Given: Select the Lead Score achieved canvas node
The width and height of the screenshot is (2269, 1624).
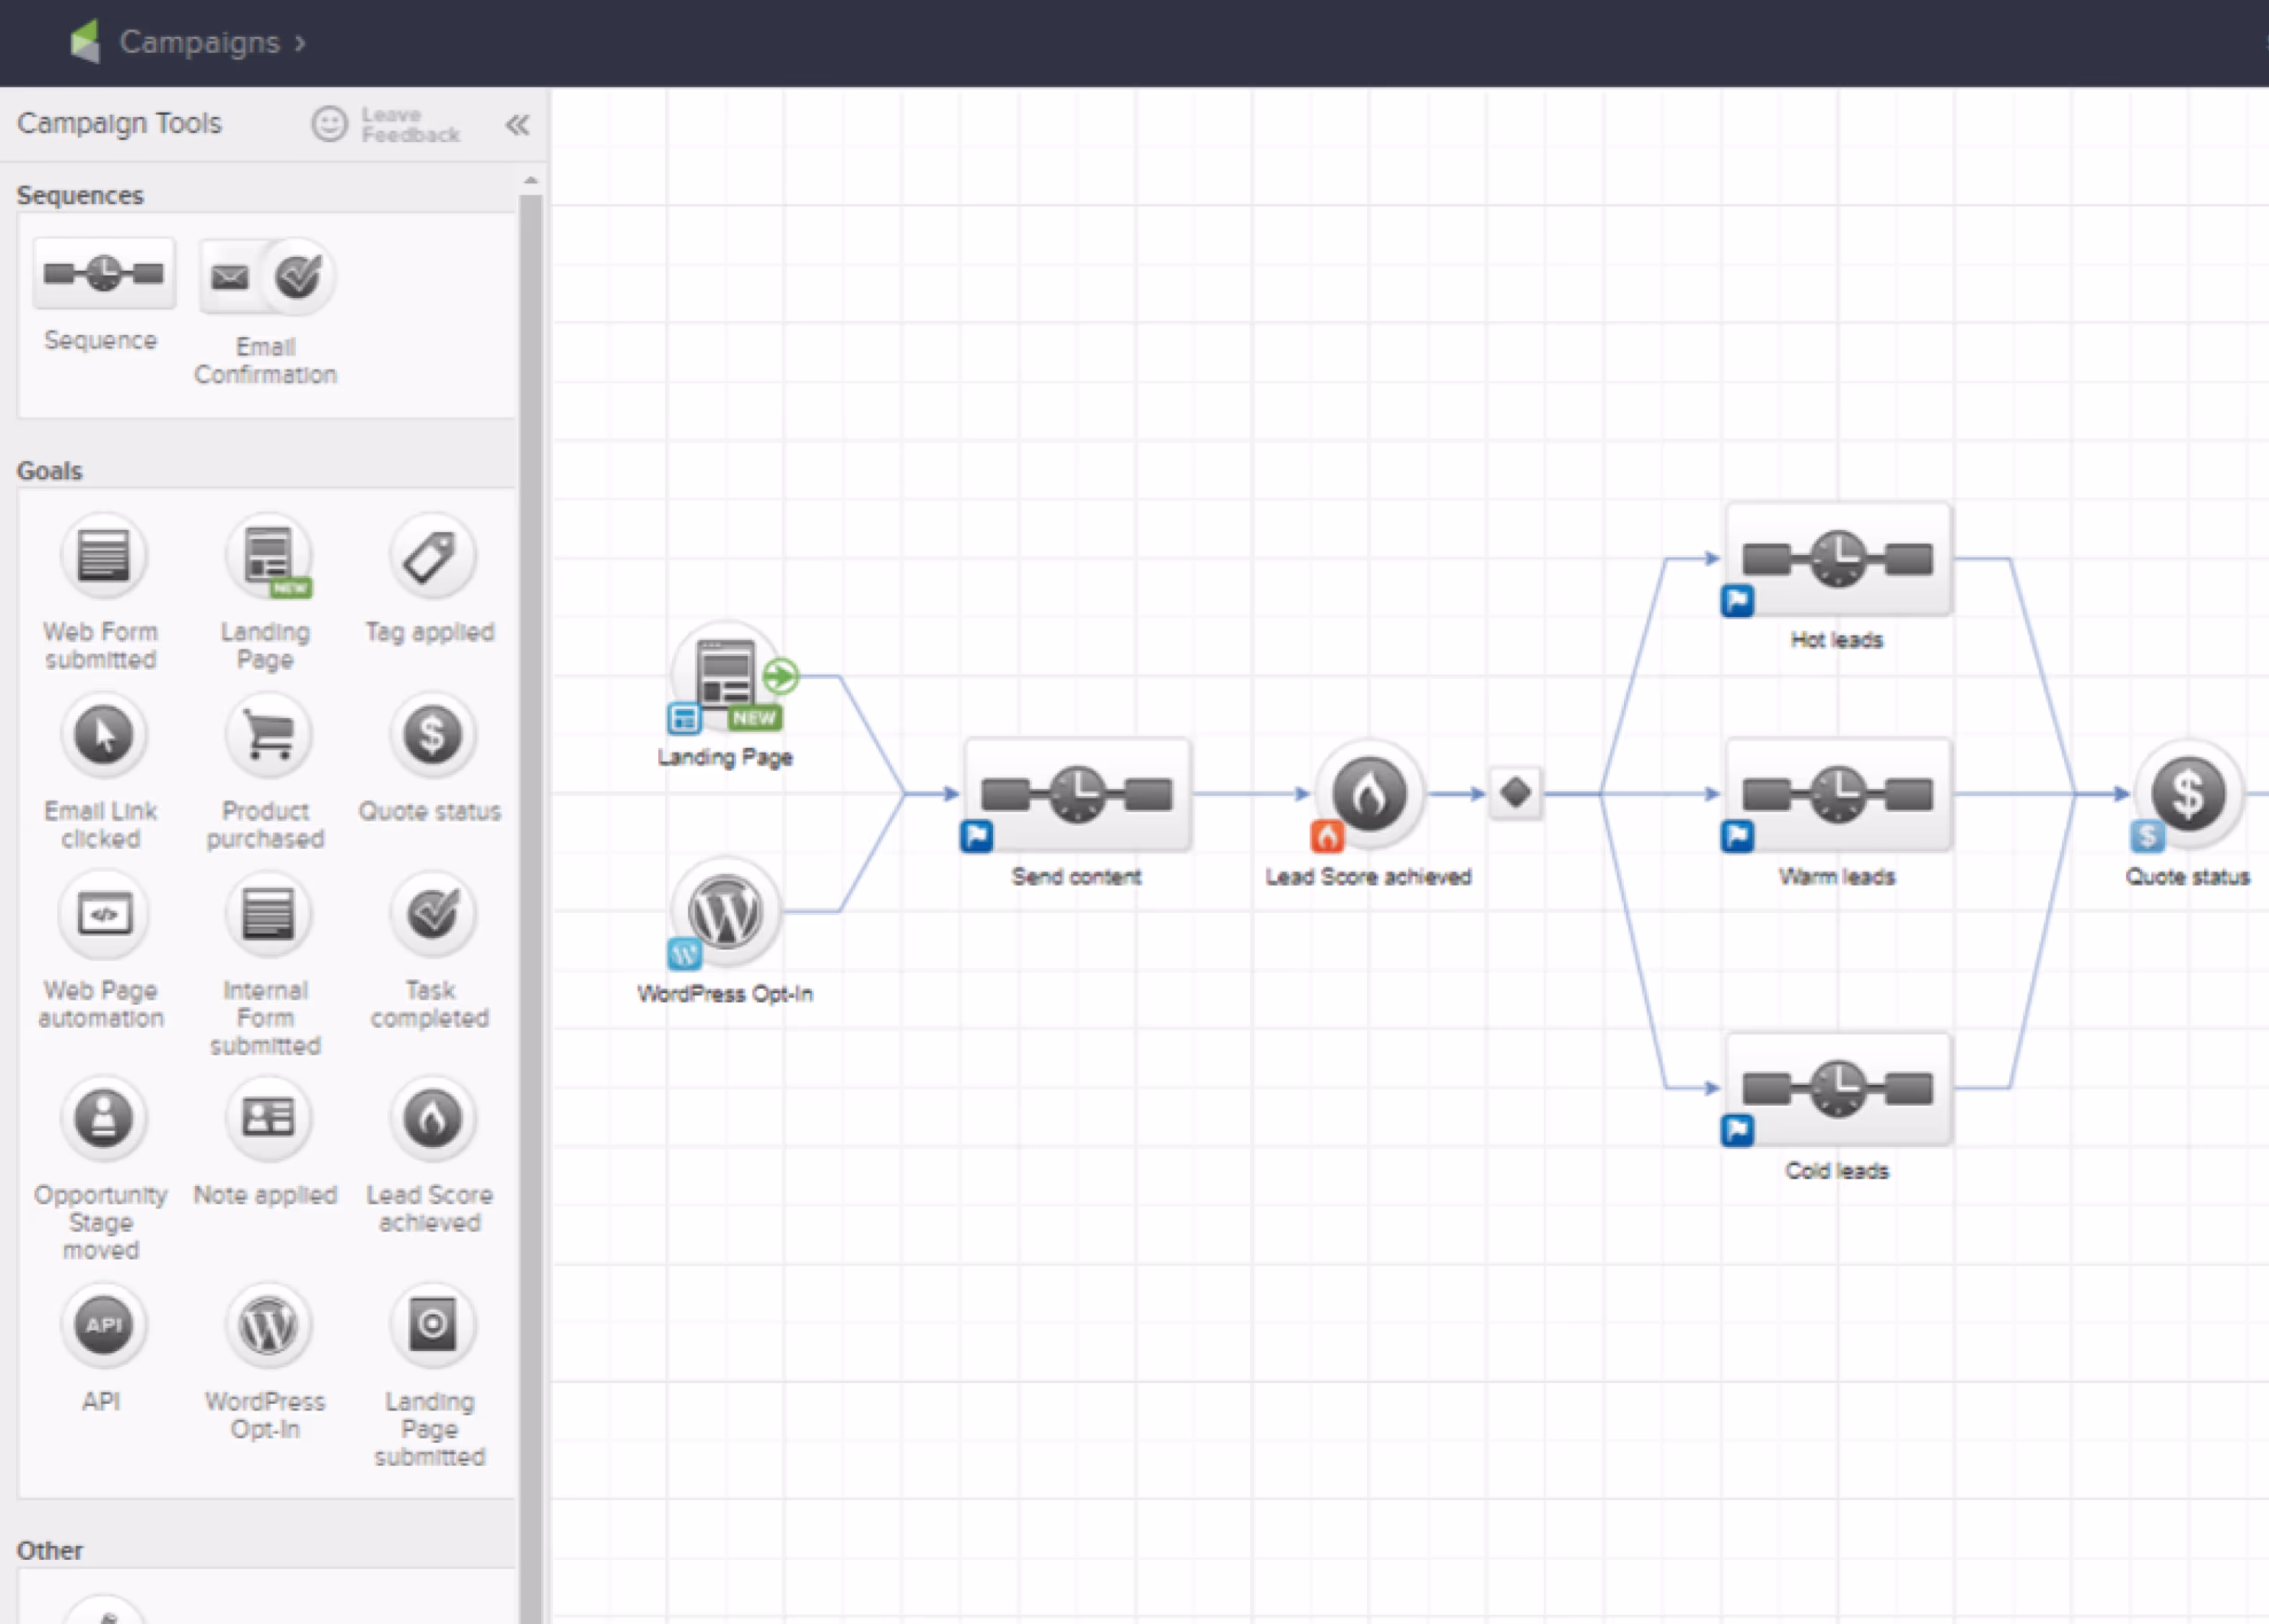Looking at the screenshot, I should [x=1369, y=795].
